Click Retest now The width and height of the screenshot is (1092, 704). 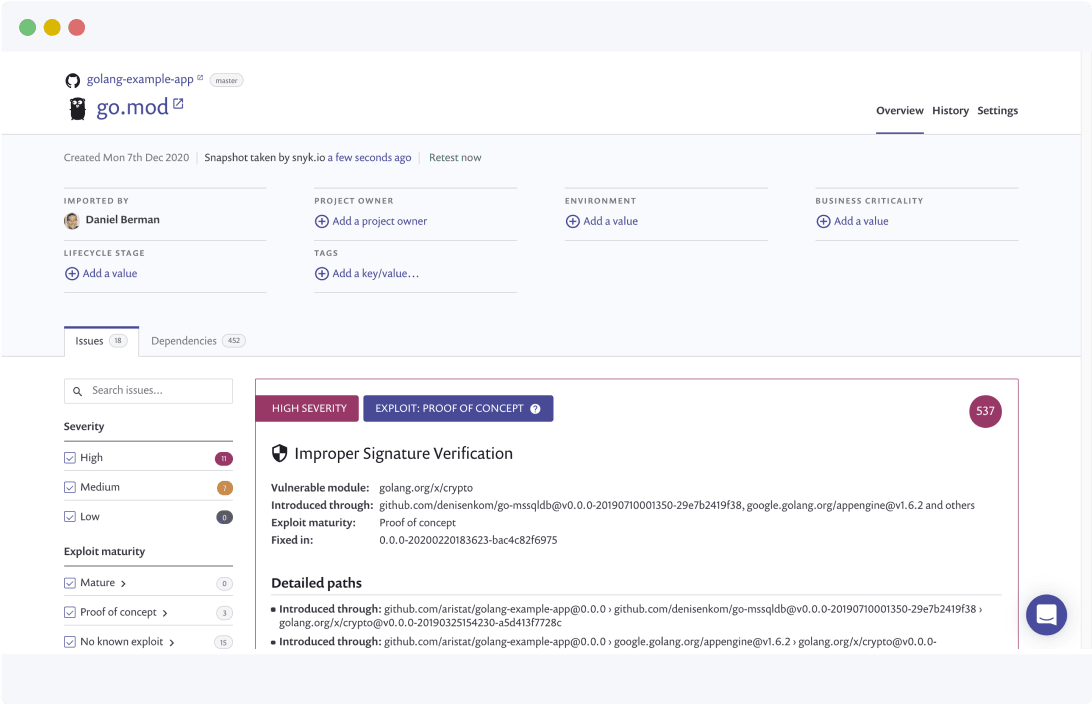click(455, 158)
